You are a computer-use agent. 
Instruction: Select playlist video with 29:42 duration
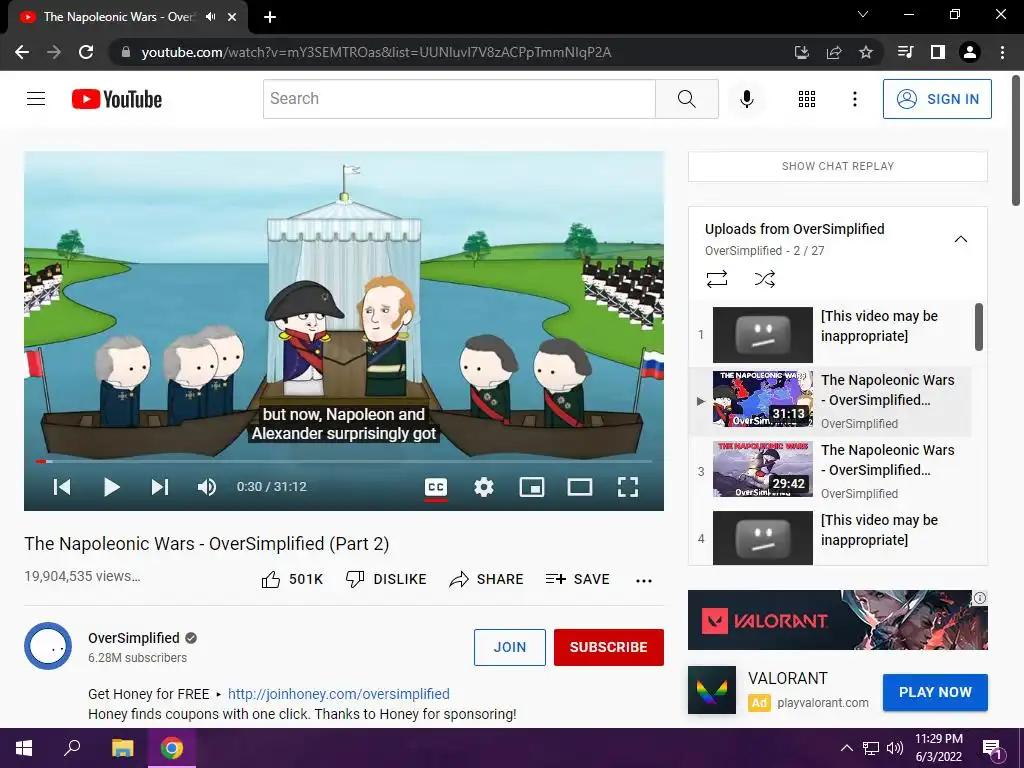click(763, 469)
